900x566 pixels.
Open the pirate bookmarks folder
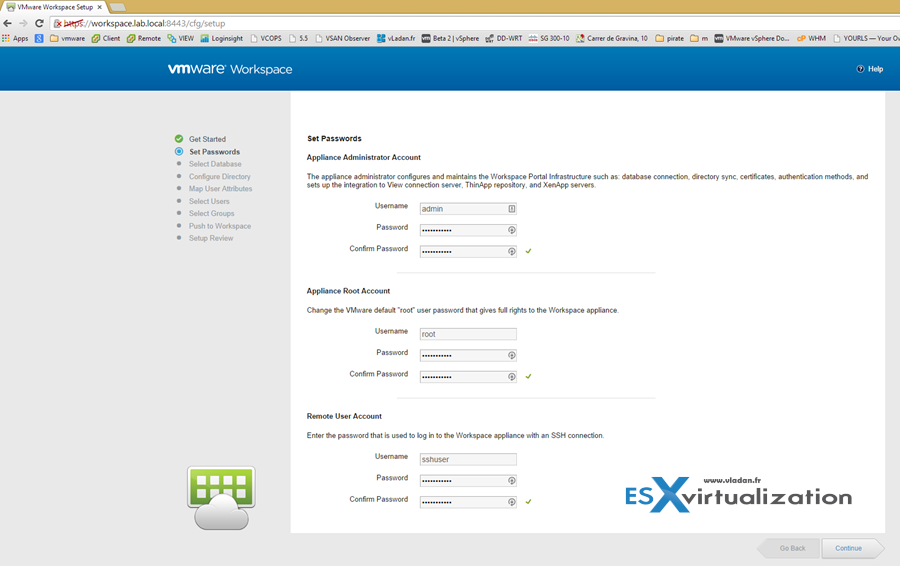pos(670,38)
